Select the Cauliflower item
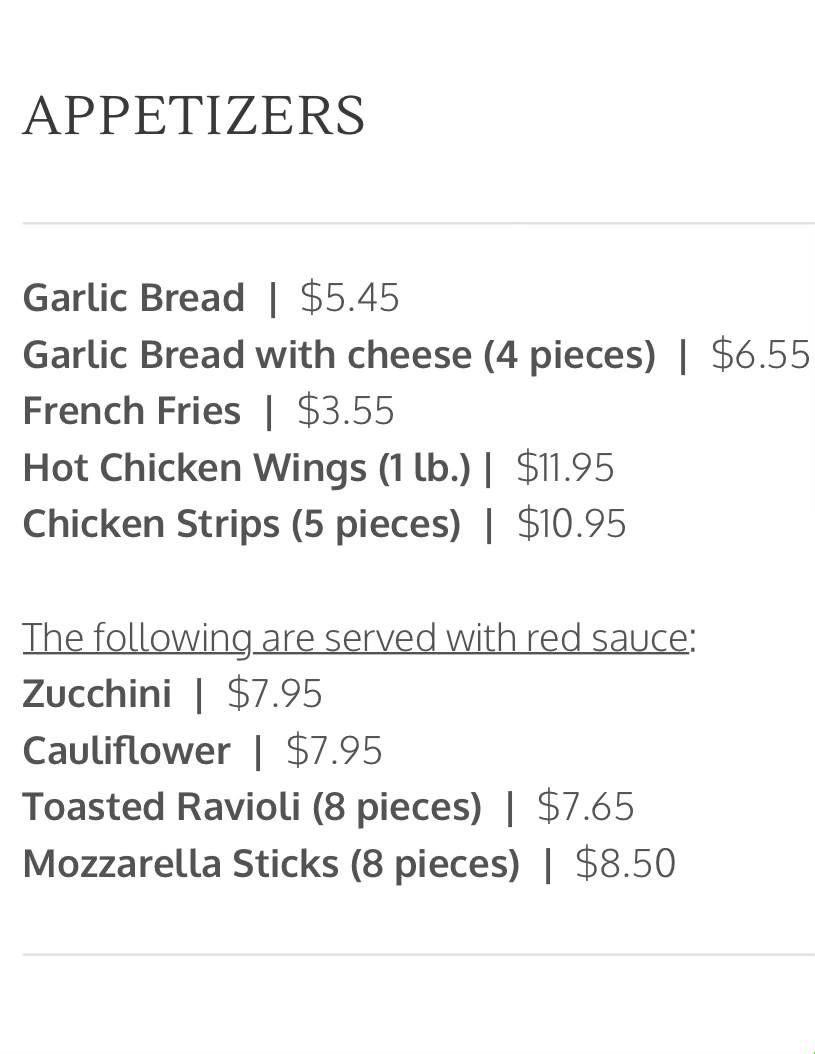The height and width of the screenshot is (1054, 815). [x=126, y=750]
